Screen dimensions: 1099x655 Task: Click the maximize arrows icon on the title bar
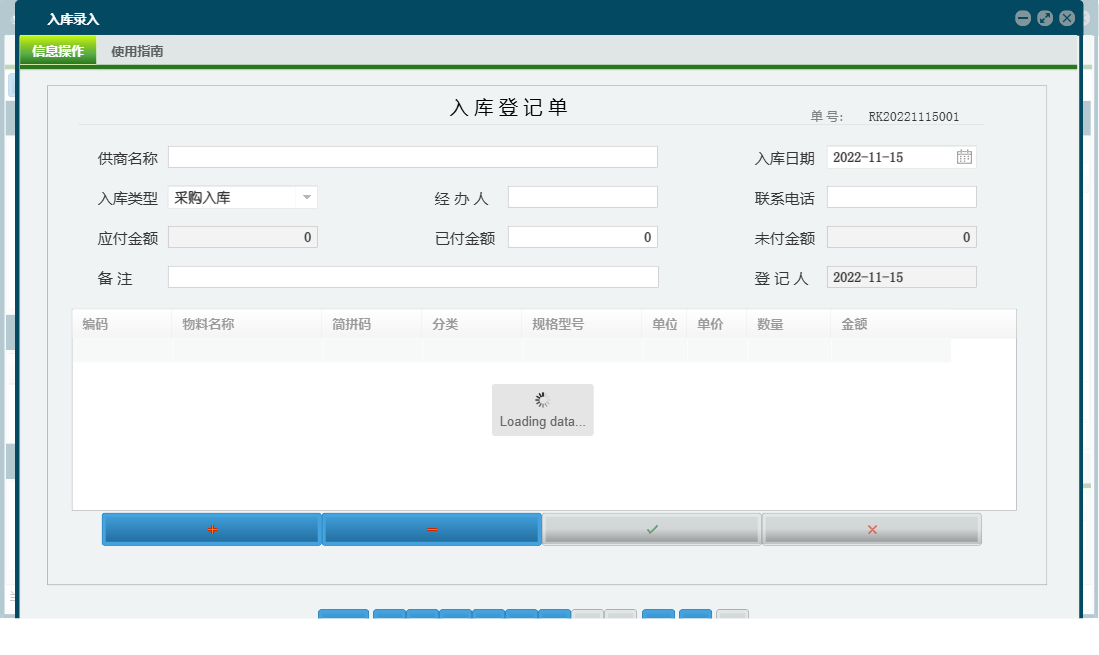[x=1044, y=17]
